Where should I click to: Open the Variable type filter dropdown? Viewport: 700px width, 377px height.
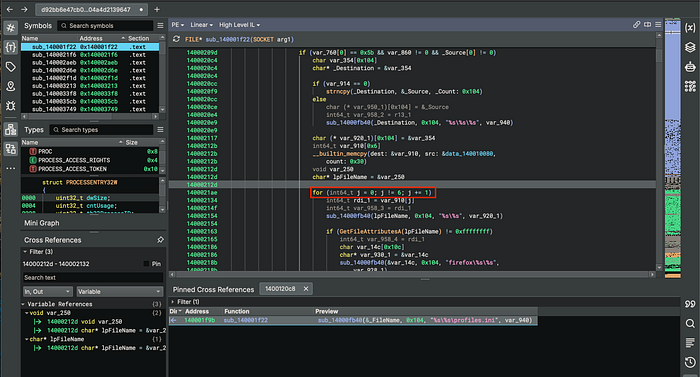(120, 292)
